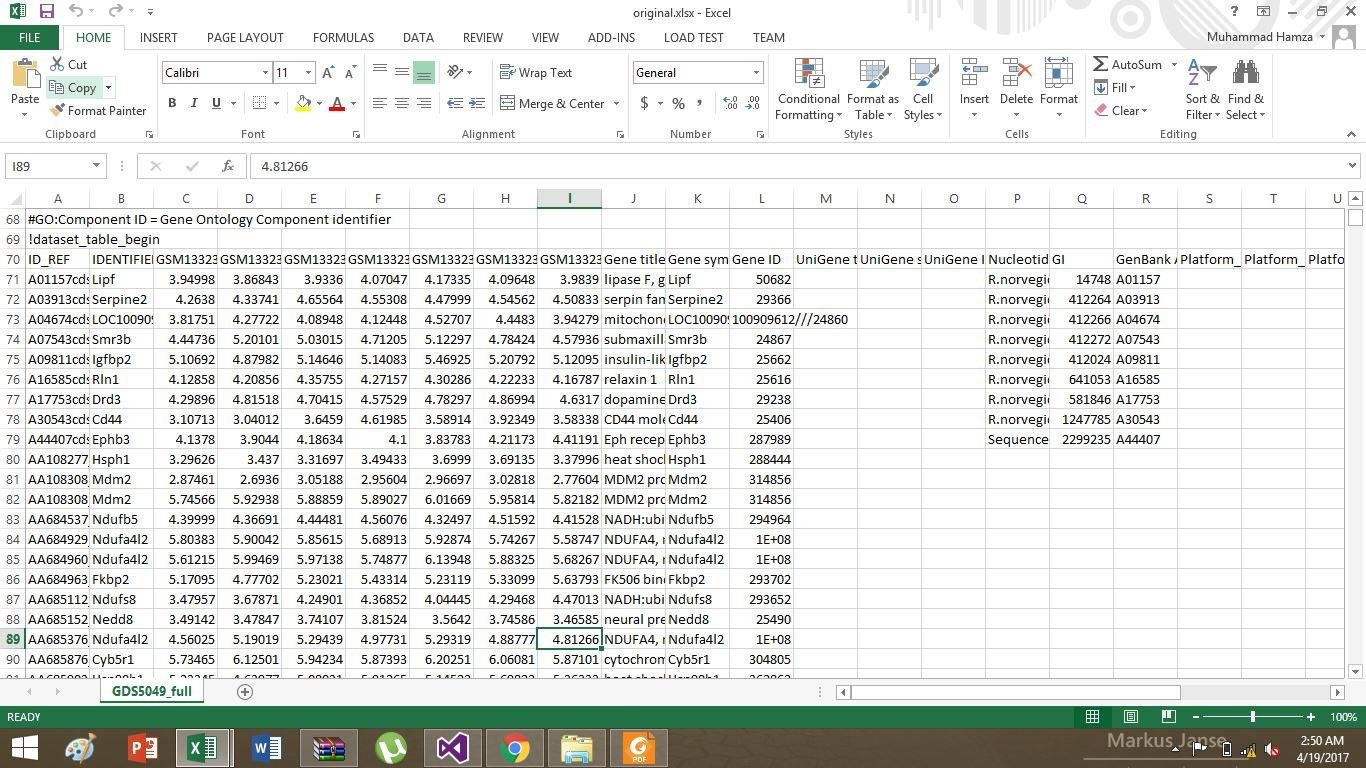Click the Fill button in Editing group
Viewport: 1366px width, 768px height.
click(1114, 88)
